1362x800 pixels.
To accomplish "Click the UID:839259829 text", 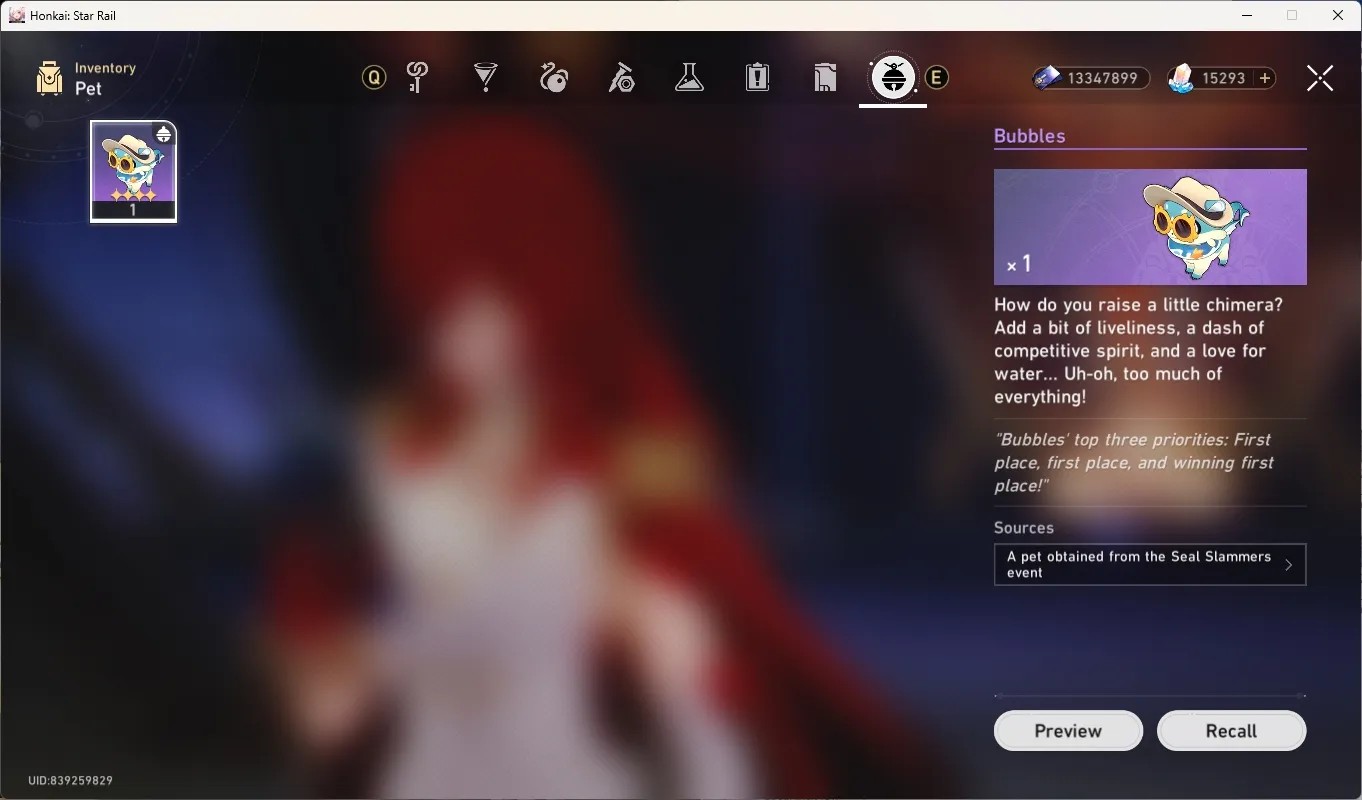I will click(x=70, y=780).
